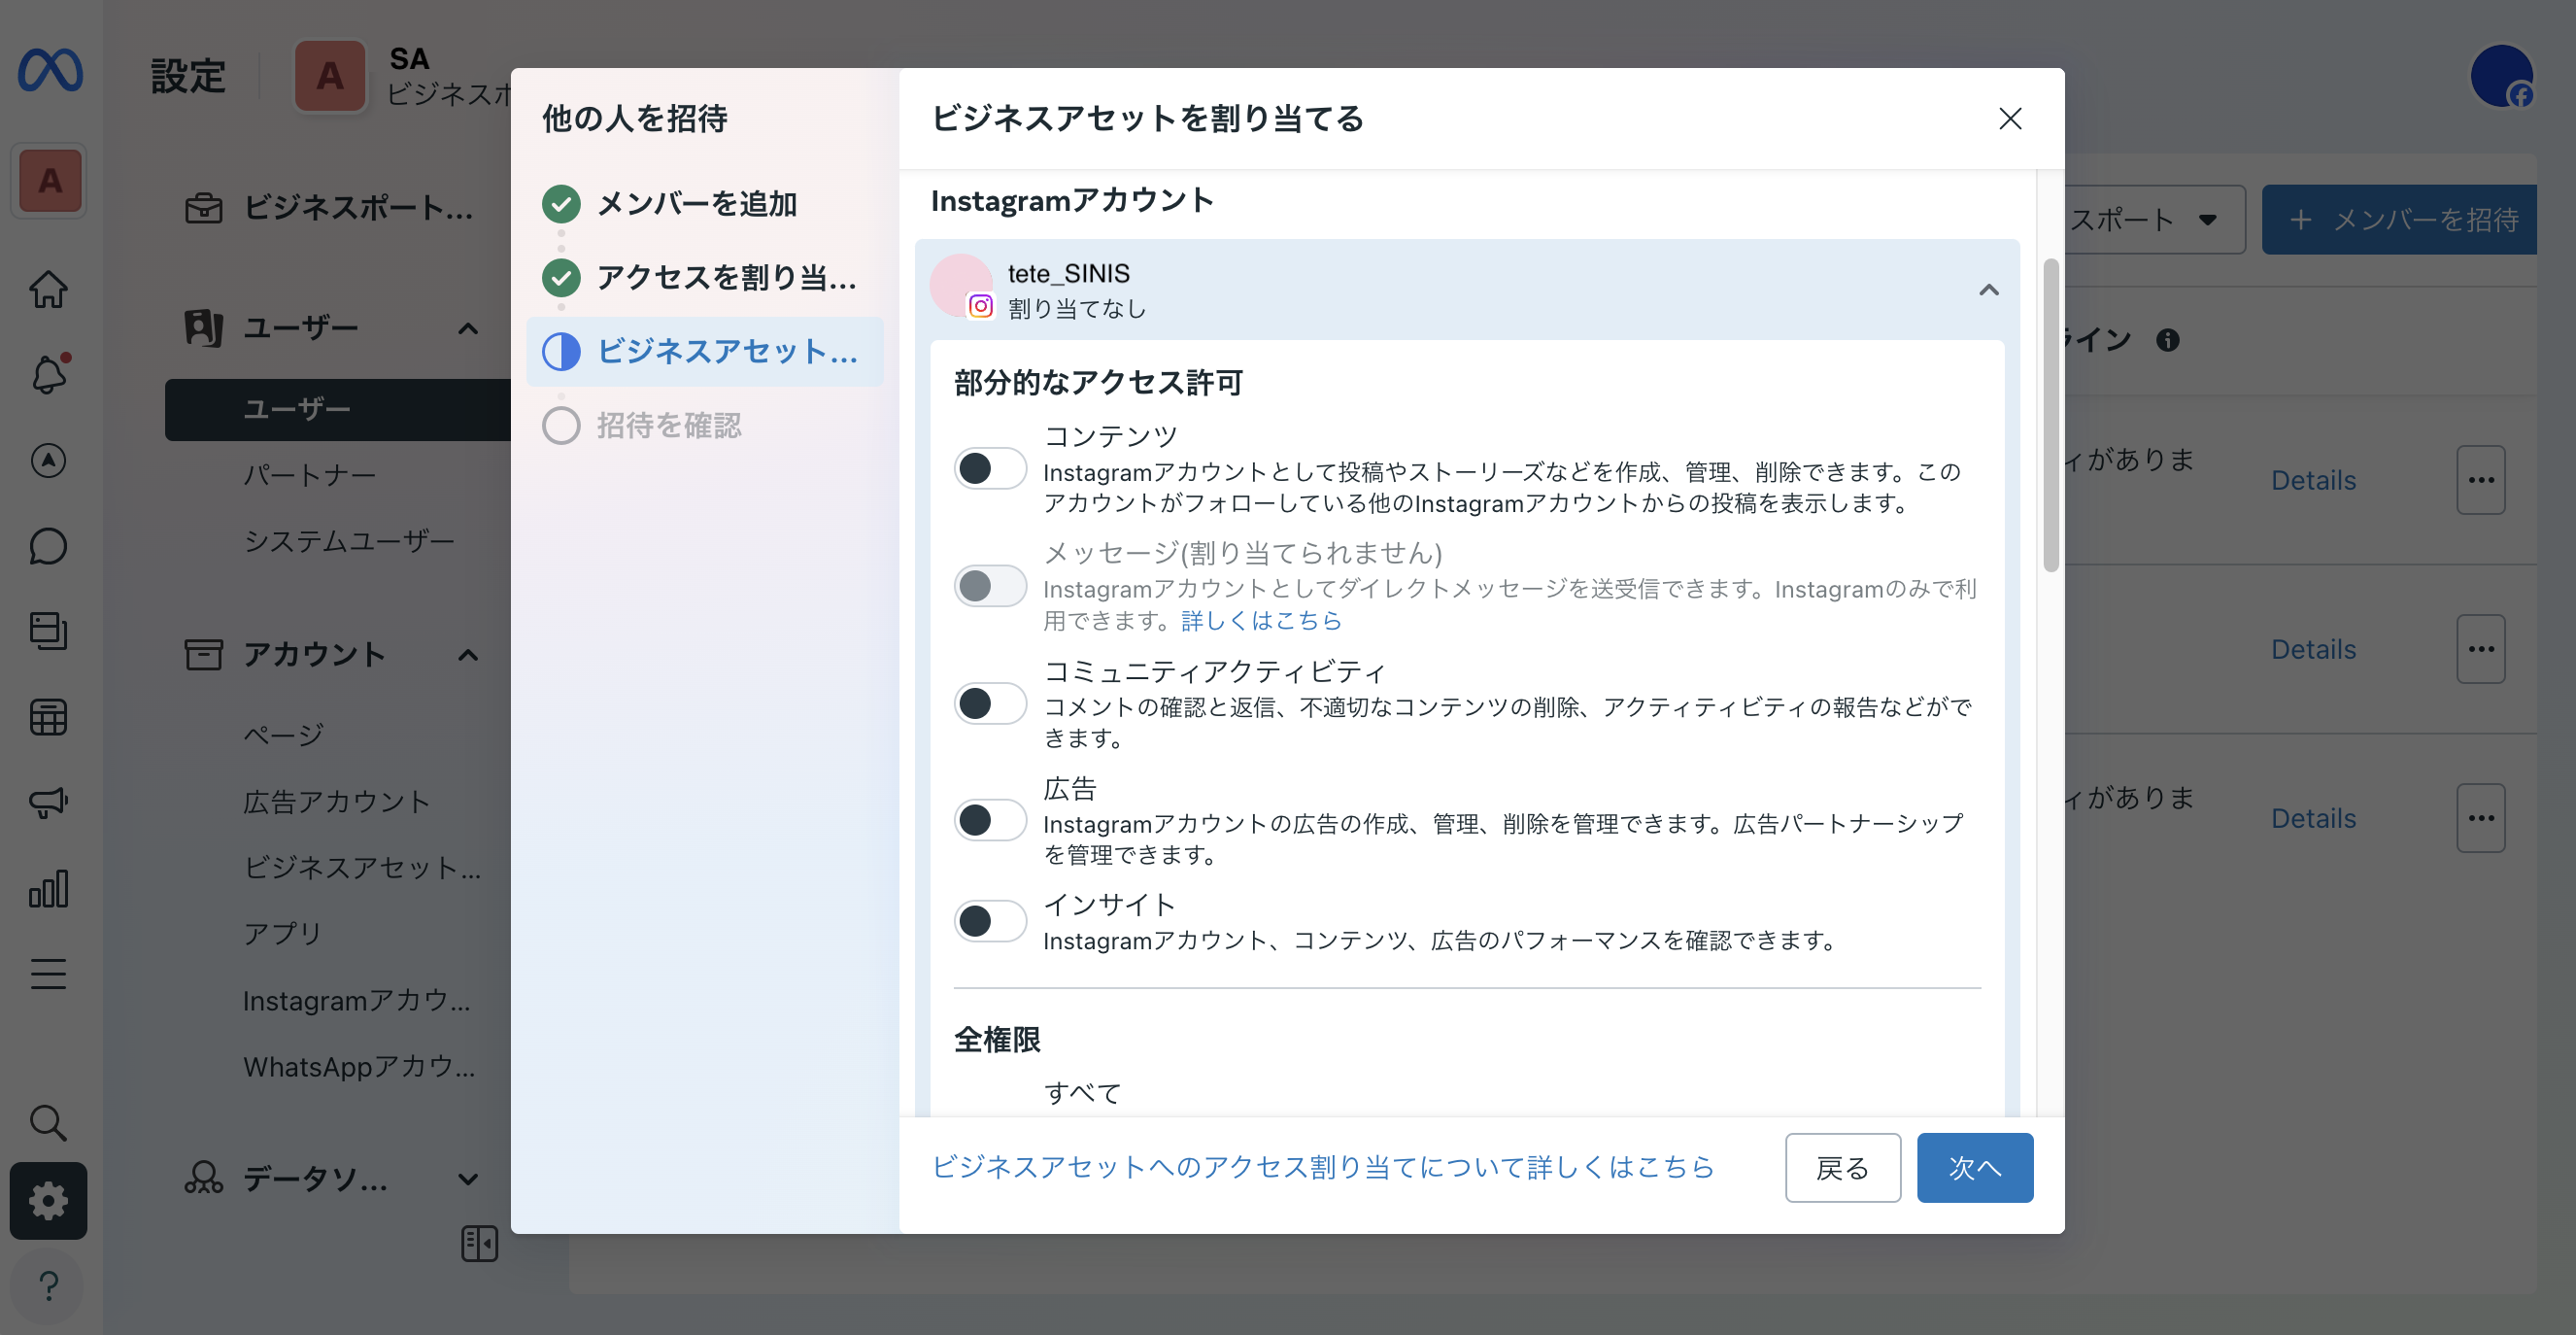Enable the コンテンツ permission toggle
Viewport: 2576px width, 1335px height.
click(990, 468)
